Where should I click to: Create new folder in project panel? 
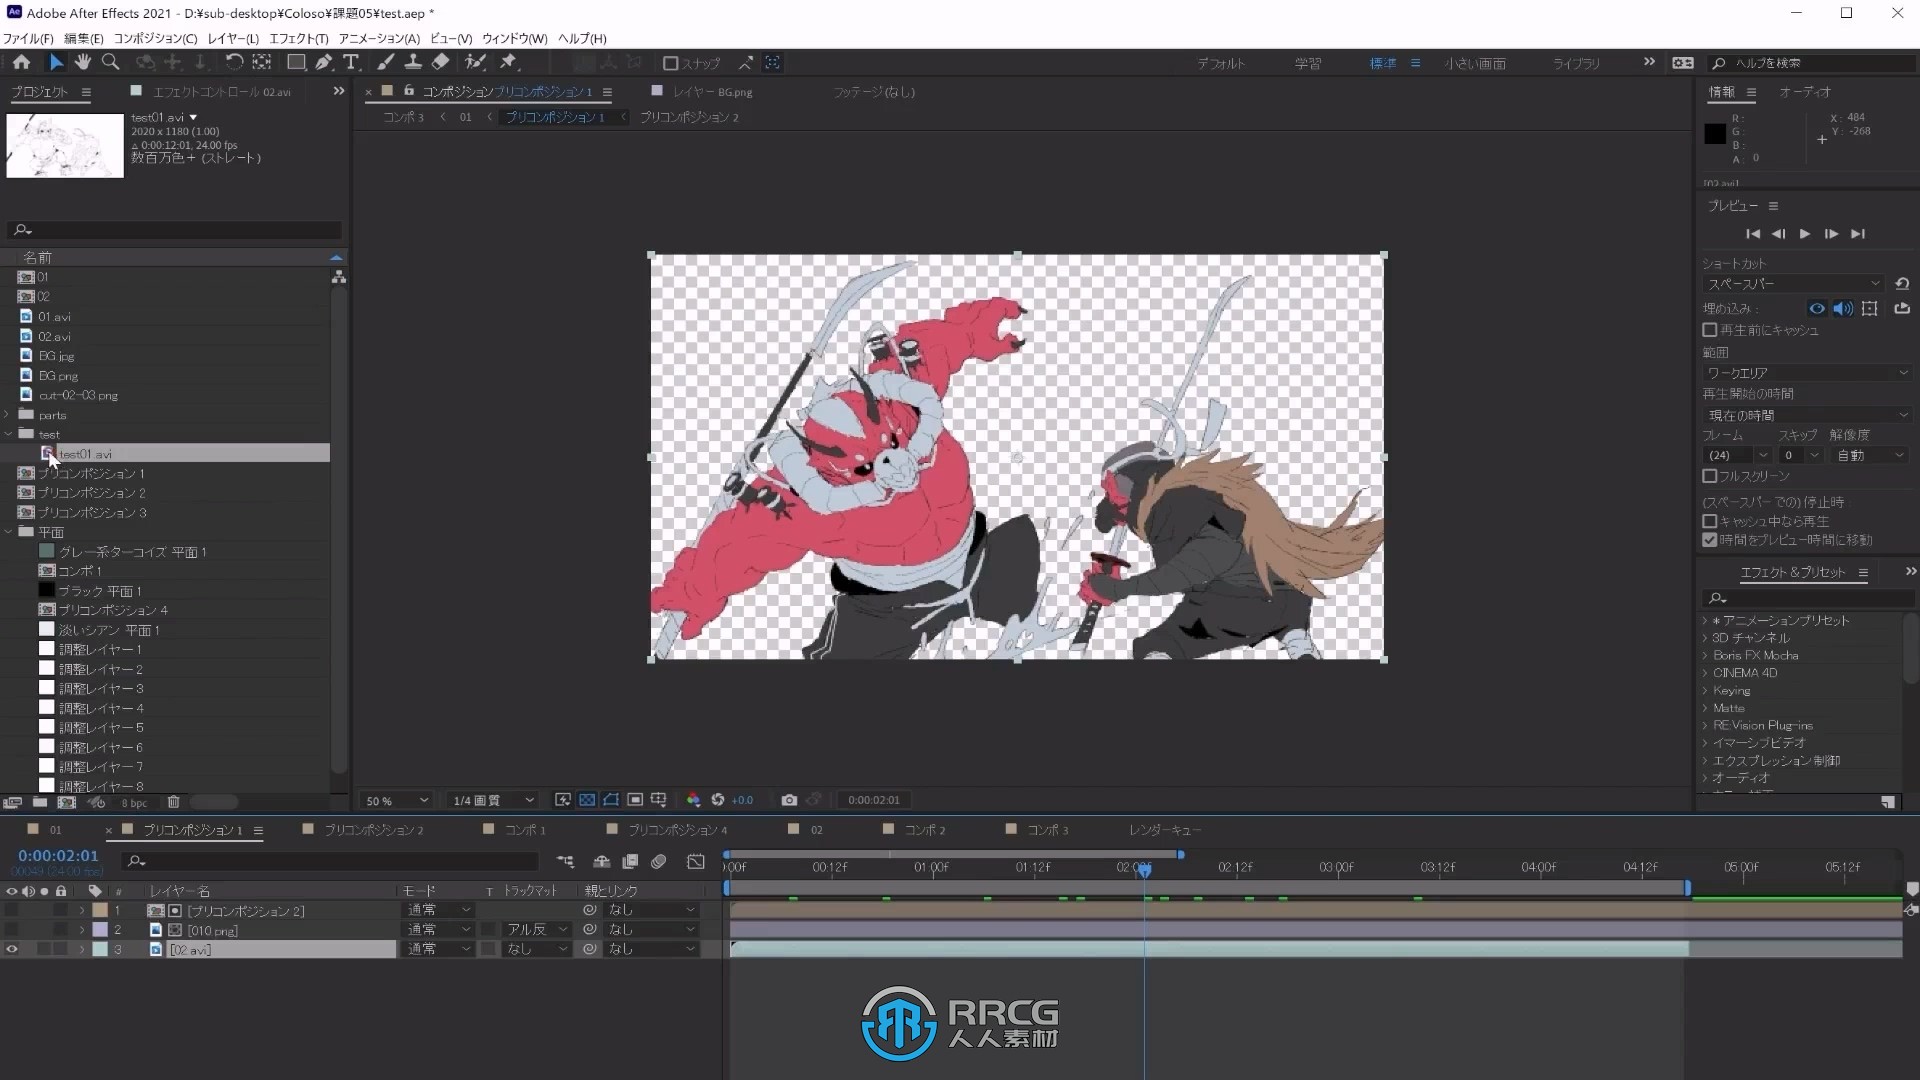click(40, 802)
